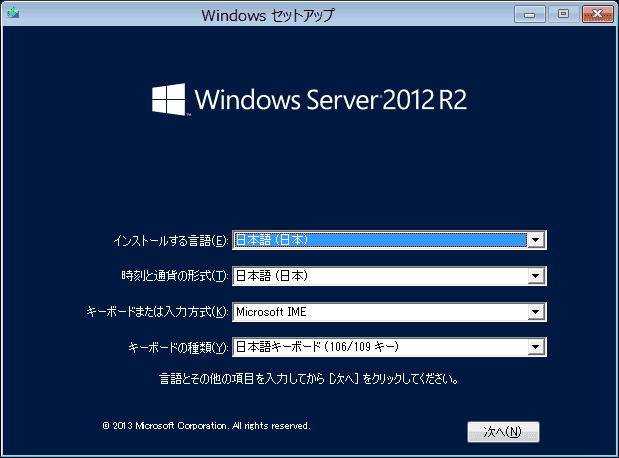Viewport: 619px width, 458px height.
Task: Open the キーボードの種類 combo box
Action: [389, 347]
